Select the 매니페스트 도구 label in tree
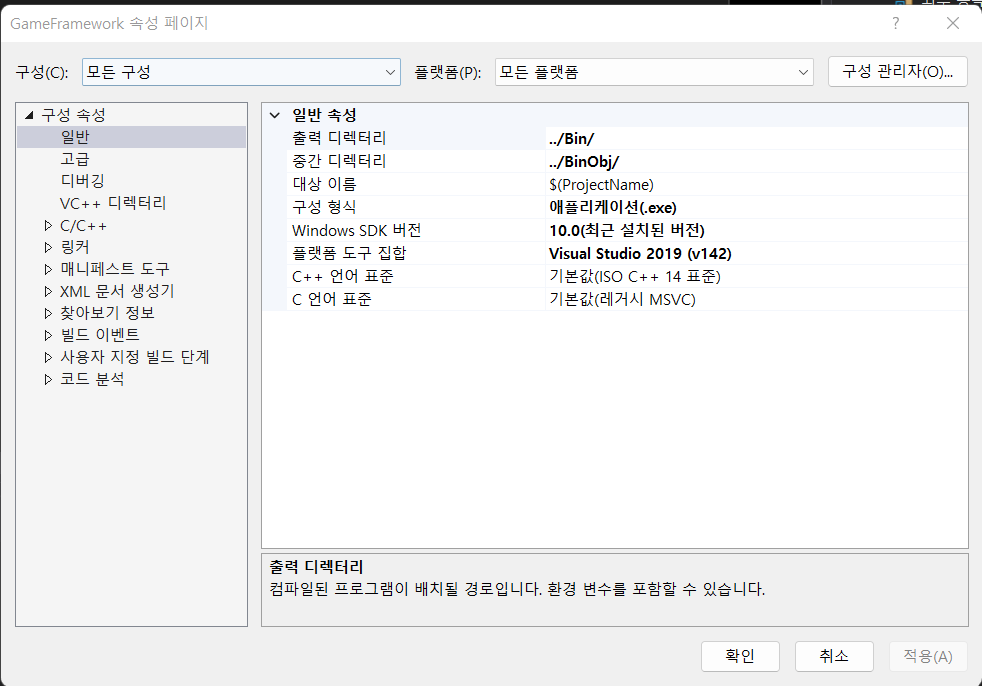 pyautogui.click(x=115, y=269)
